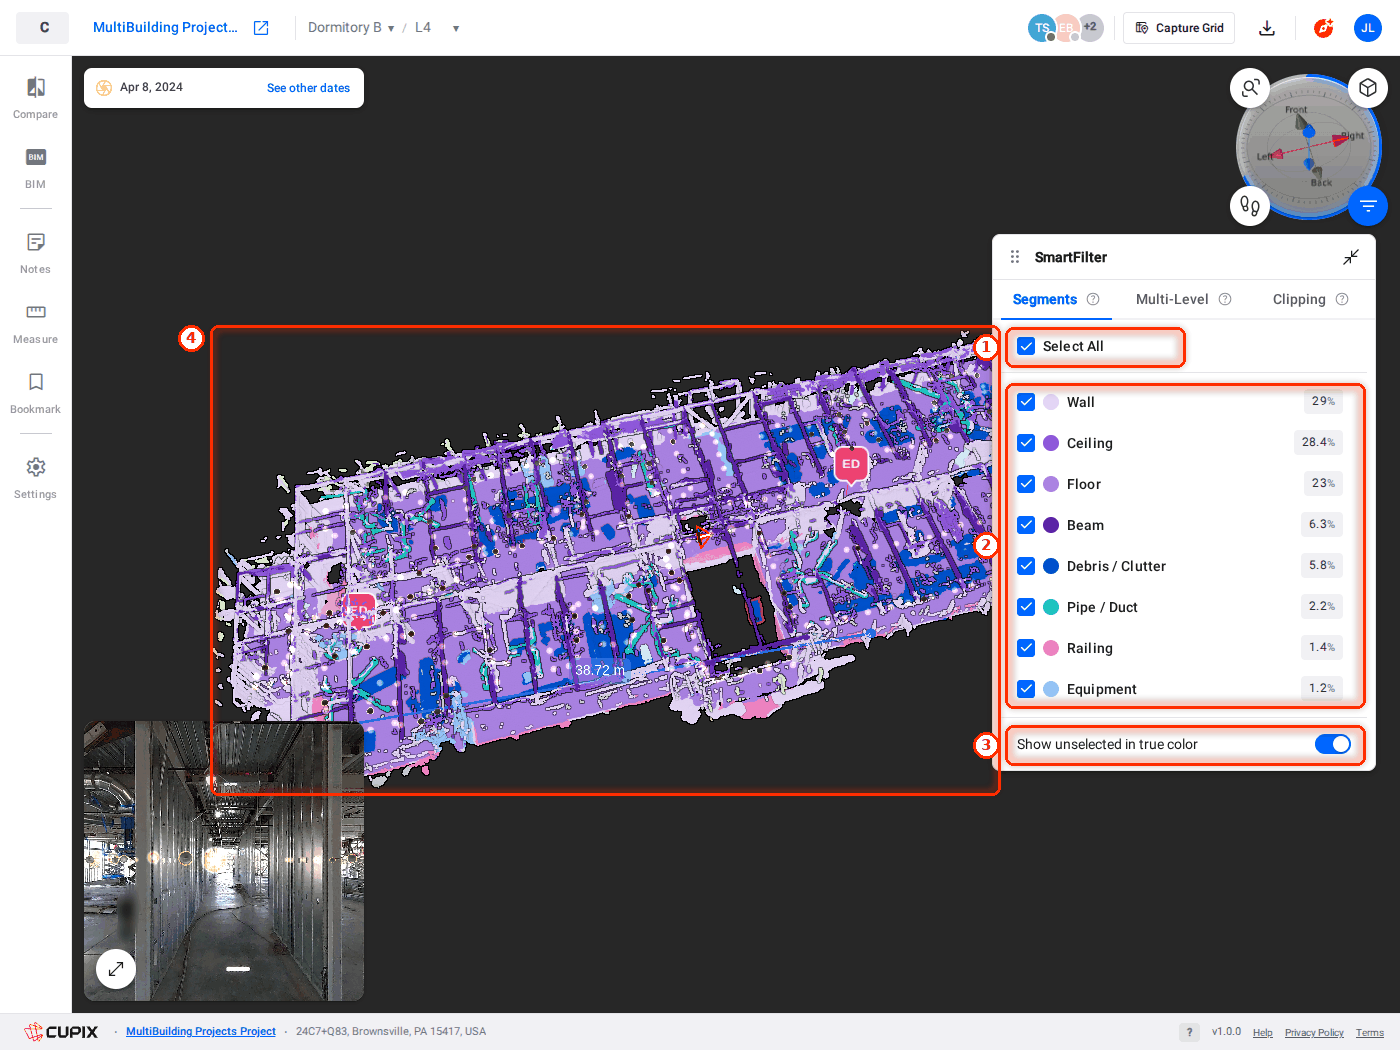The image size is (1400, 1050).
Task: Open the Notes tool
Action: pyautogui.click(x=36, y=252)
